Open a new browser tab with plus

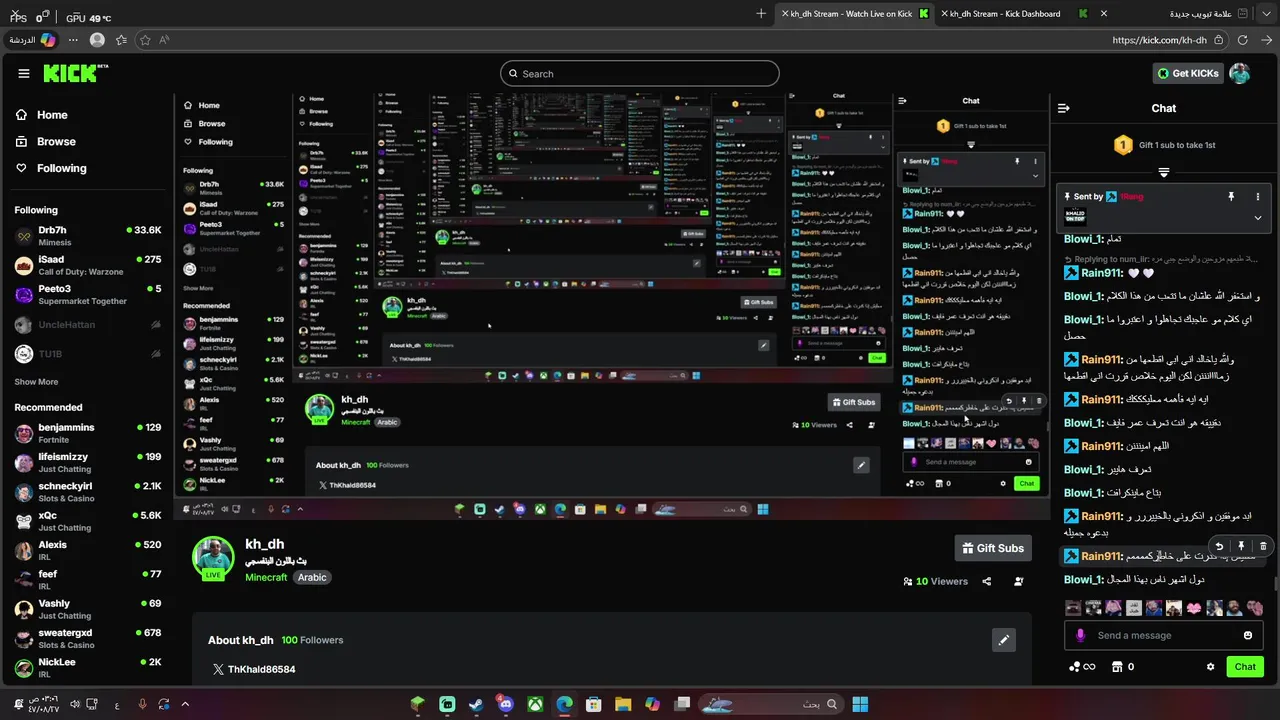tap(761, 14)
